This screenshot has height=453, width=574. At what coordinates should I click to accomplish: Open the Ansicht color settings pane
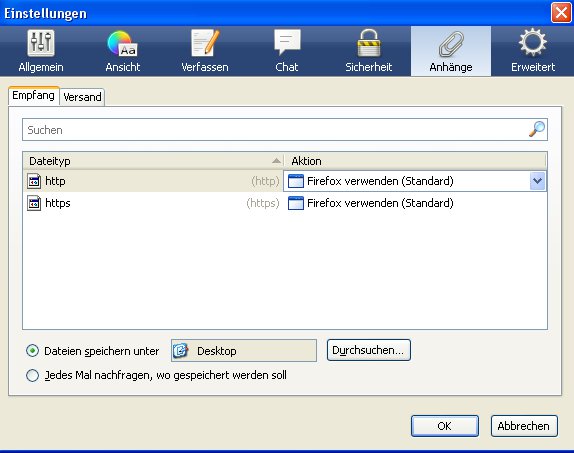123,51
